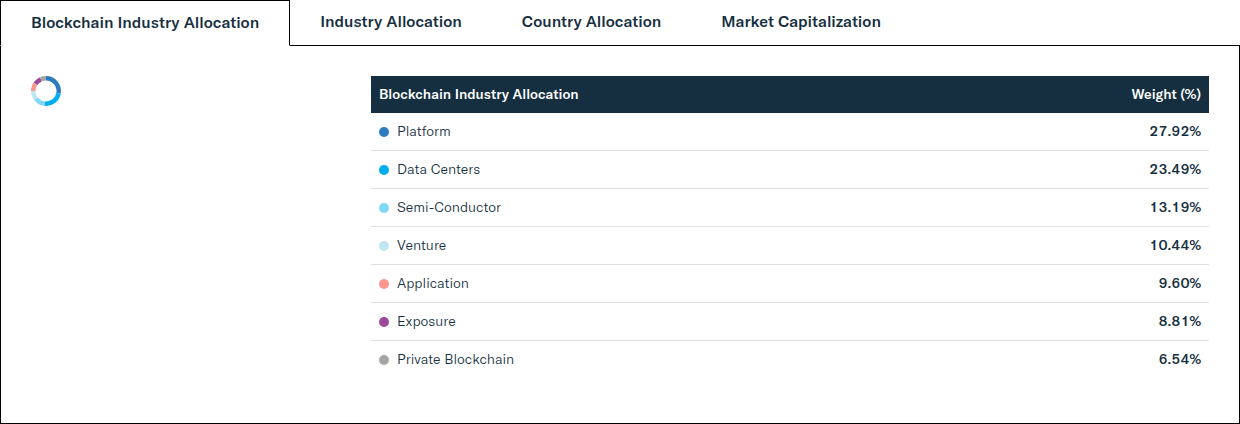Click the Exposure 8.81% weight value
The height and width of the screenshot is (424, 1240).
(1180, 321)
